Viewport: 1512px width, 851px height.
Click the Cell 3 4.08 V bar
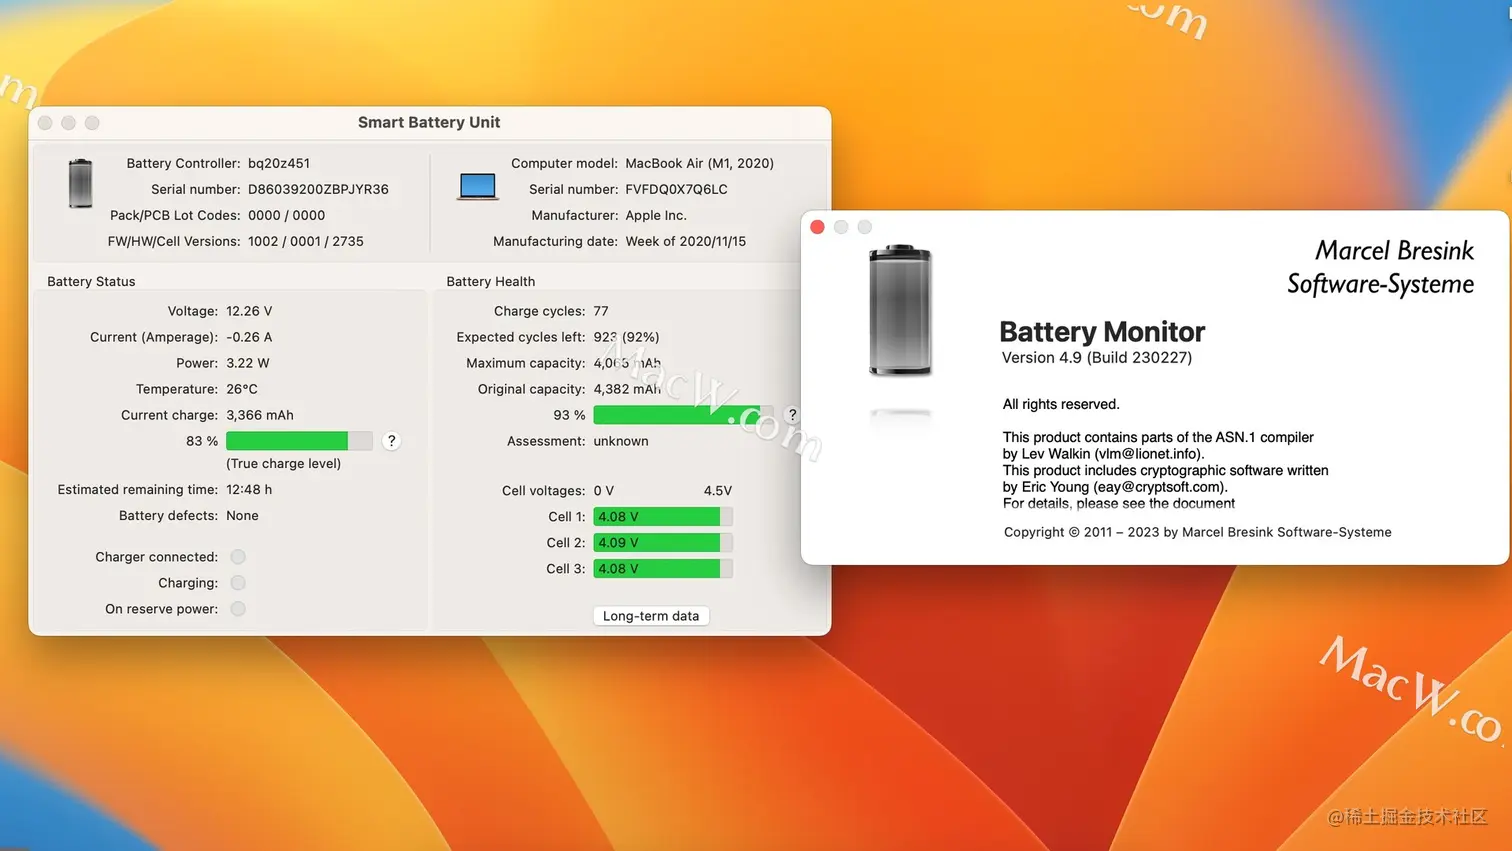[663, 569]
